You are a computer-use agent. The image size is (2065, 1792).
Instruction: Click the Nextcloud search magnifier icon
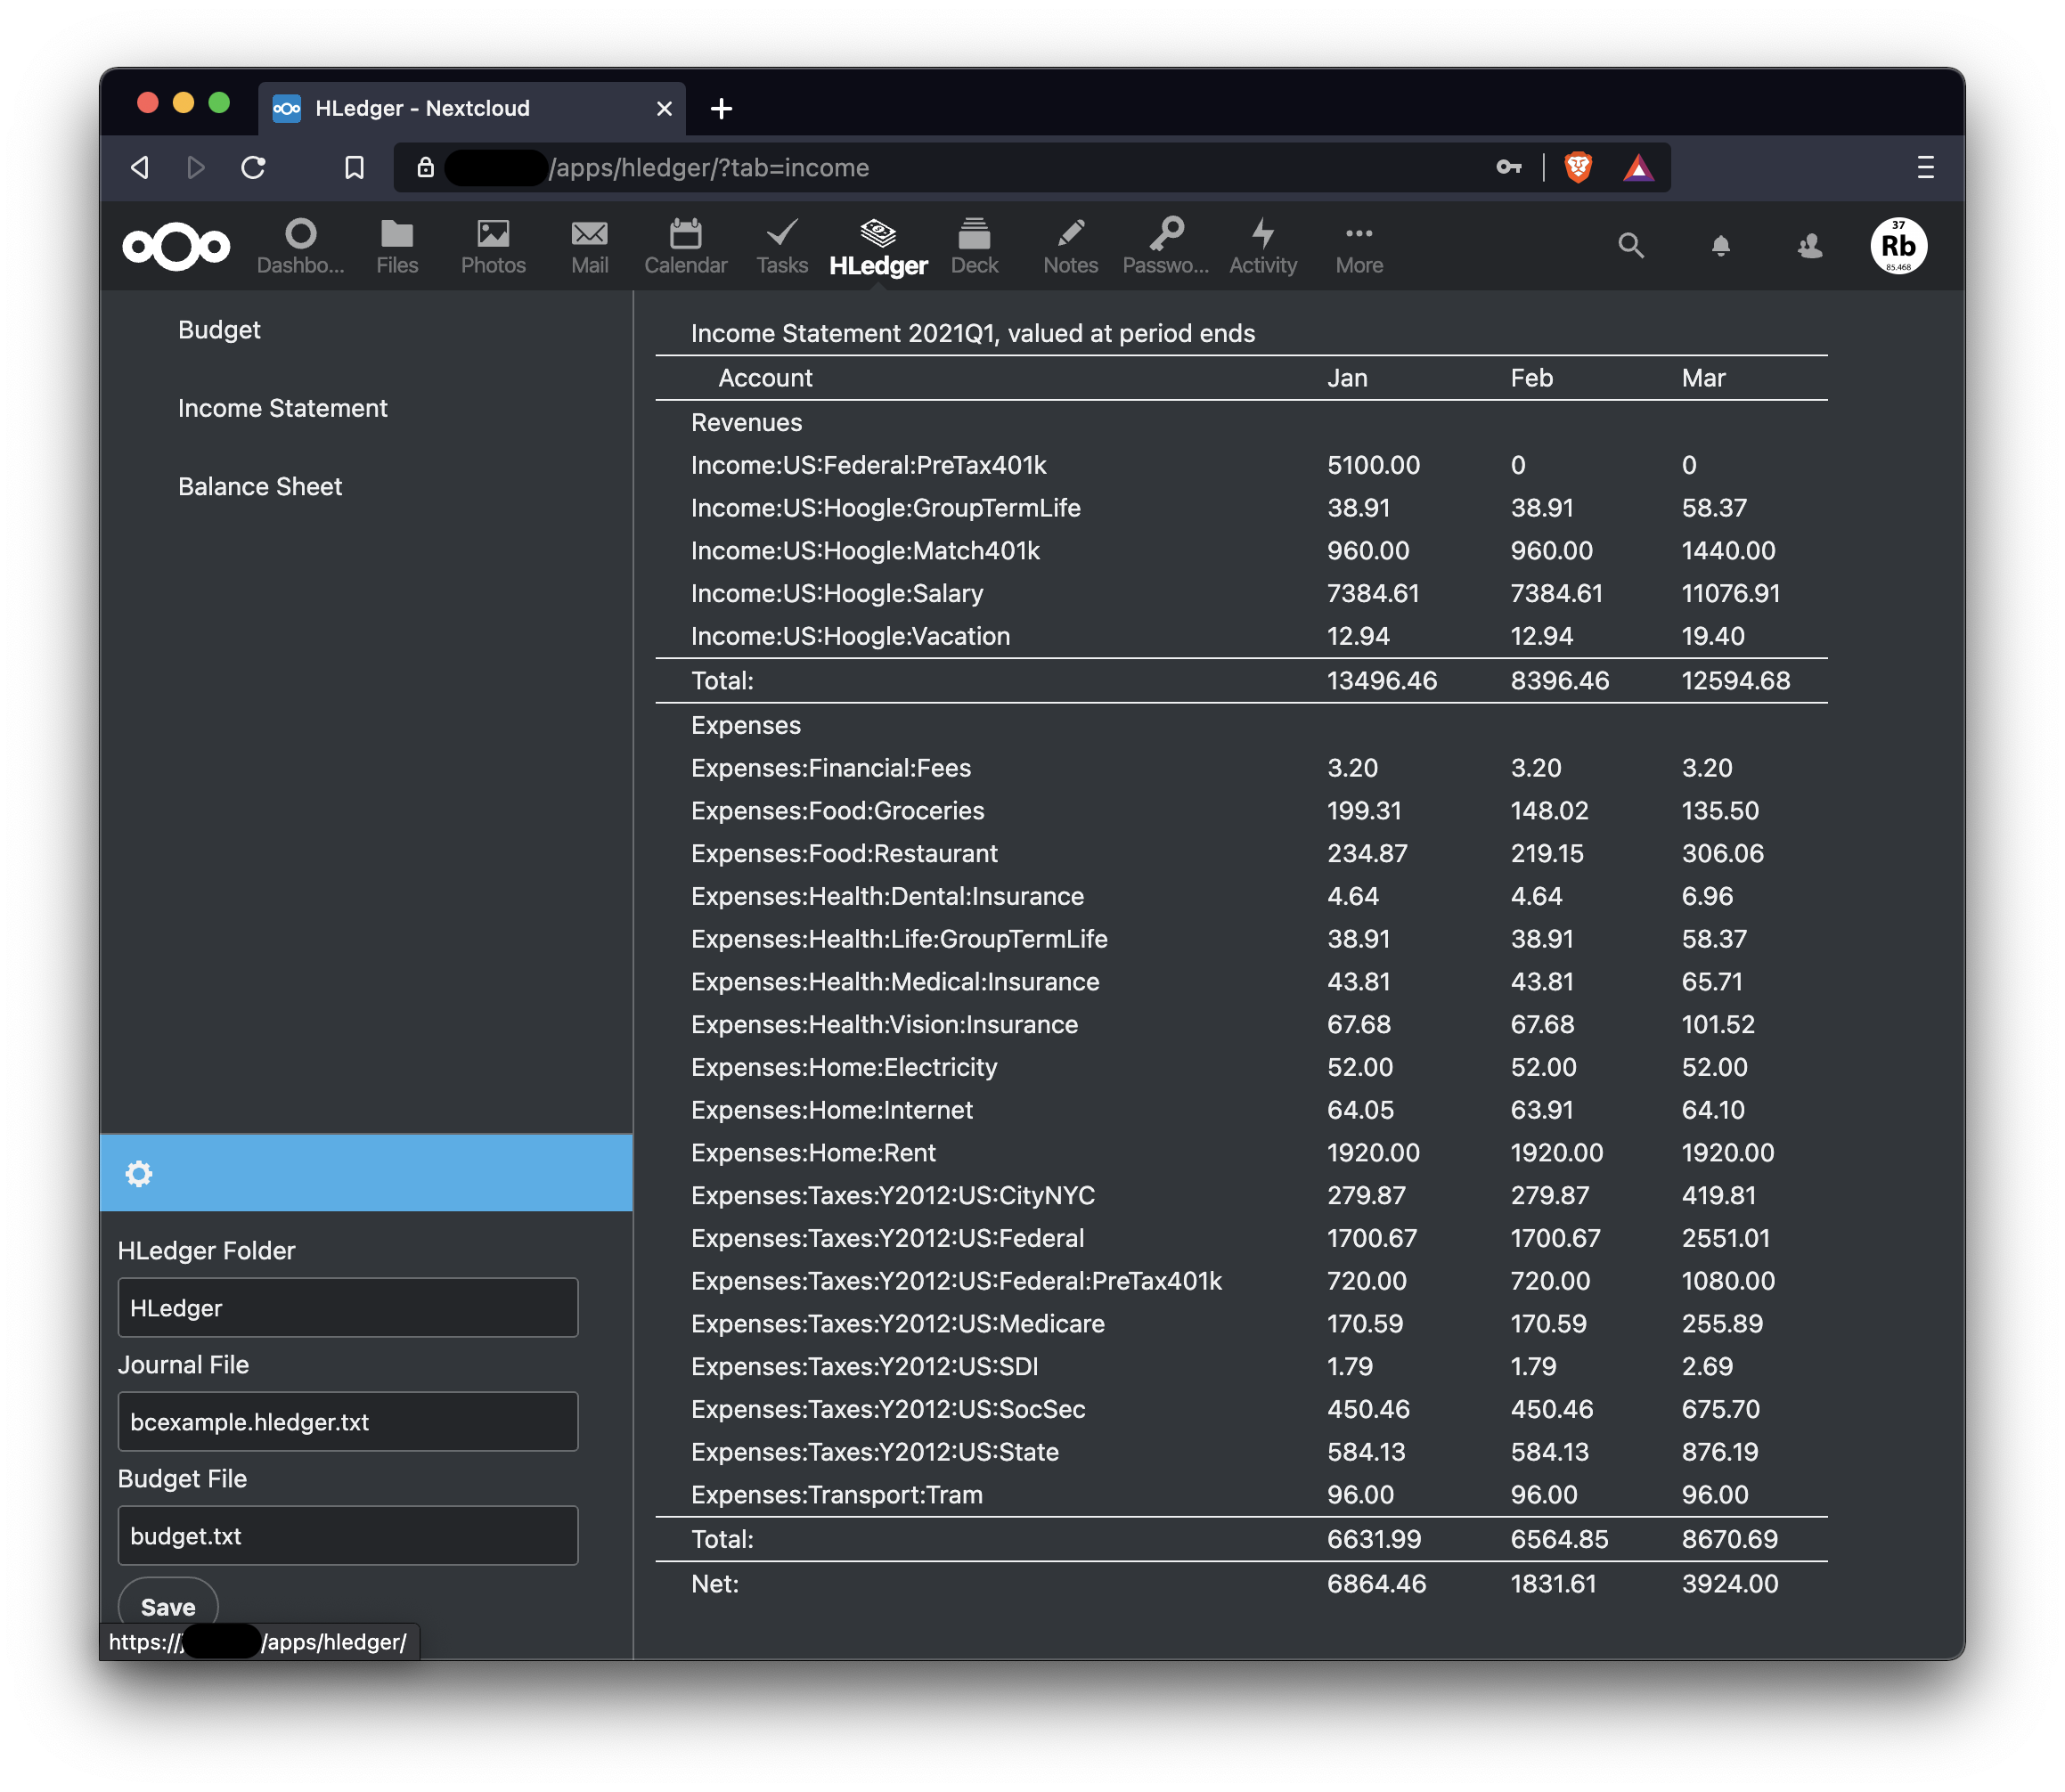coord(1630,245)
